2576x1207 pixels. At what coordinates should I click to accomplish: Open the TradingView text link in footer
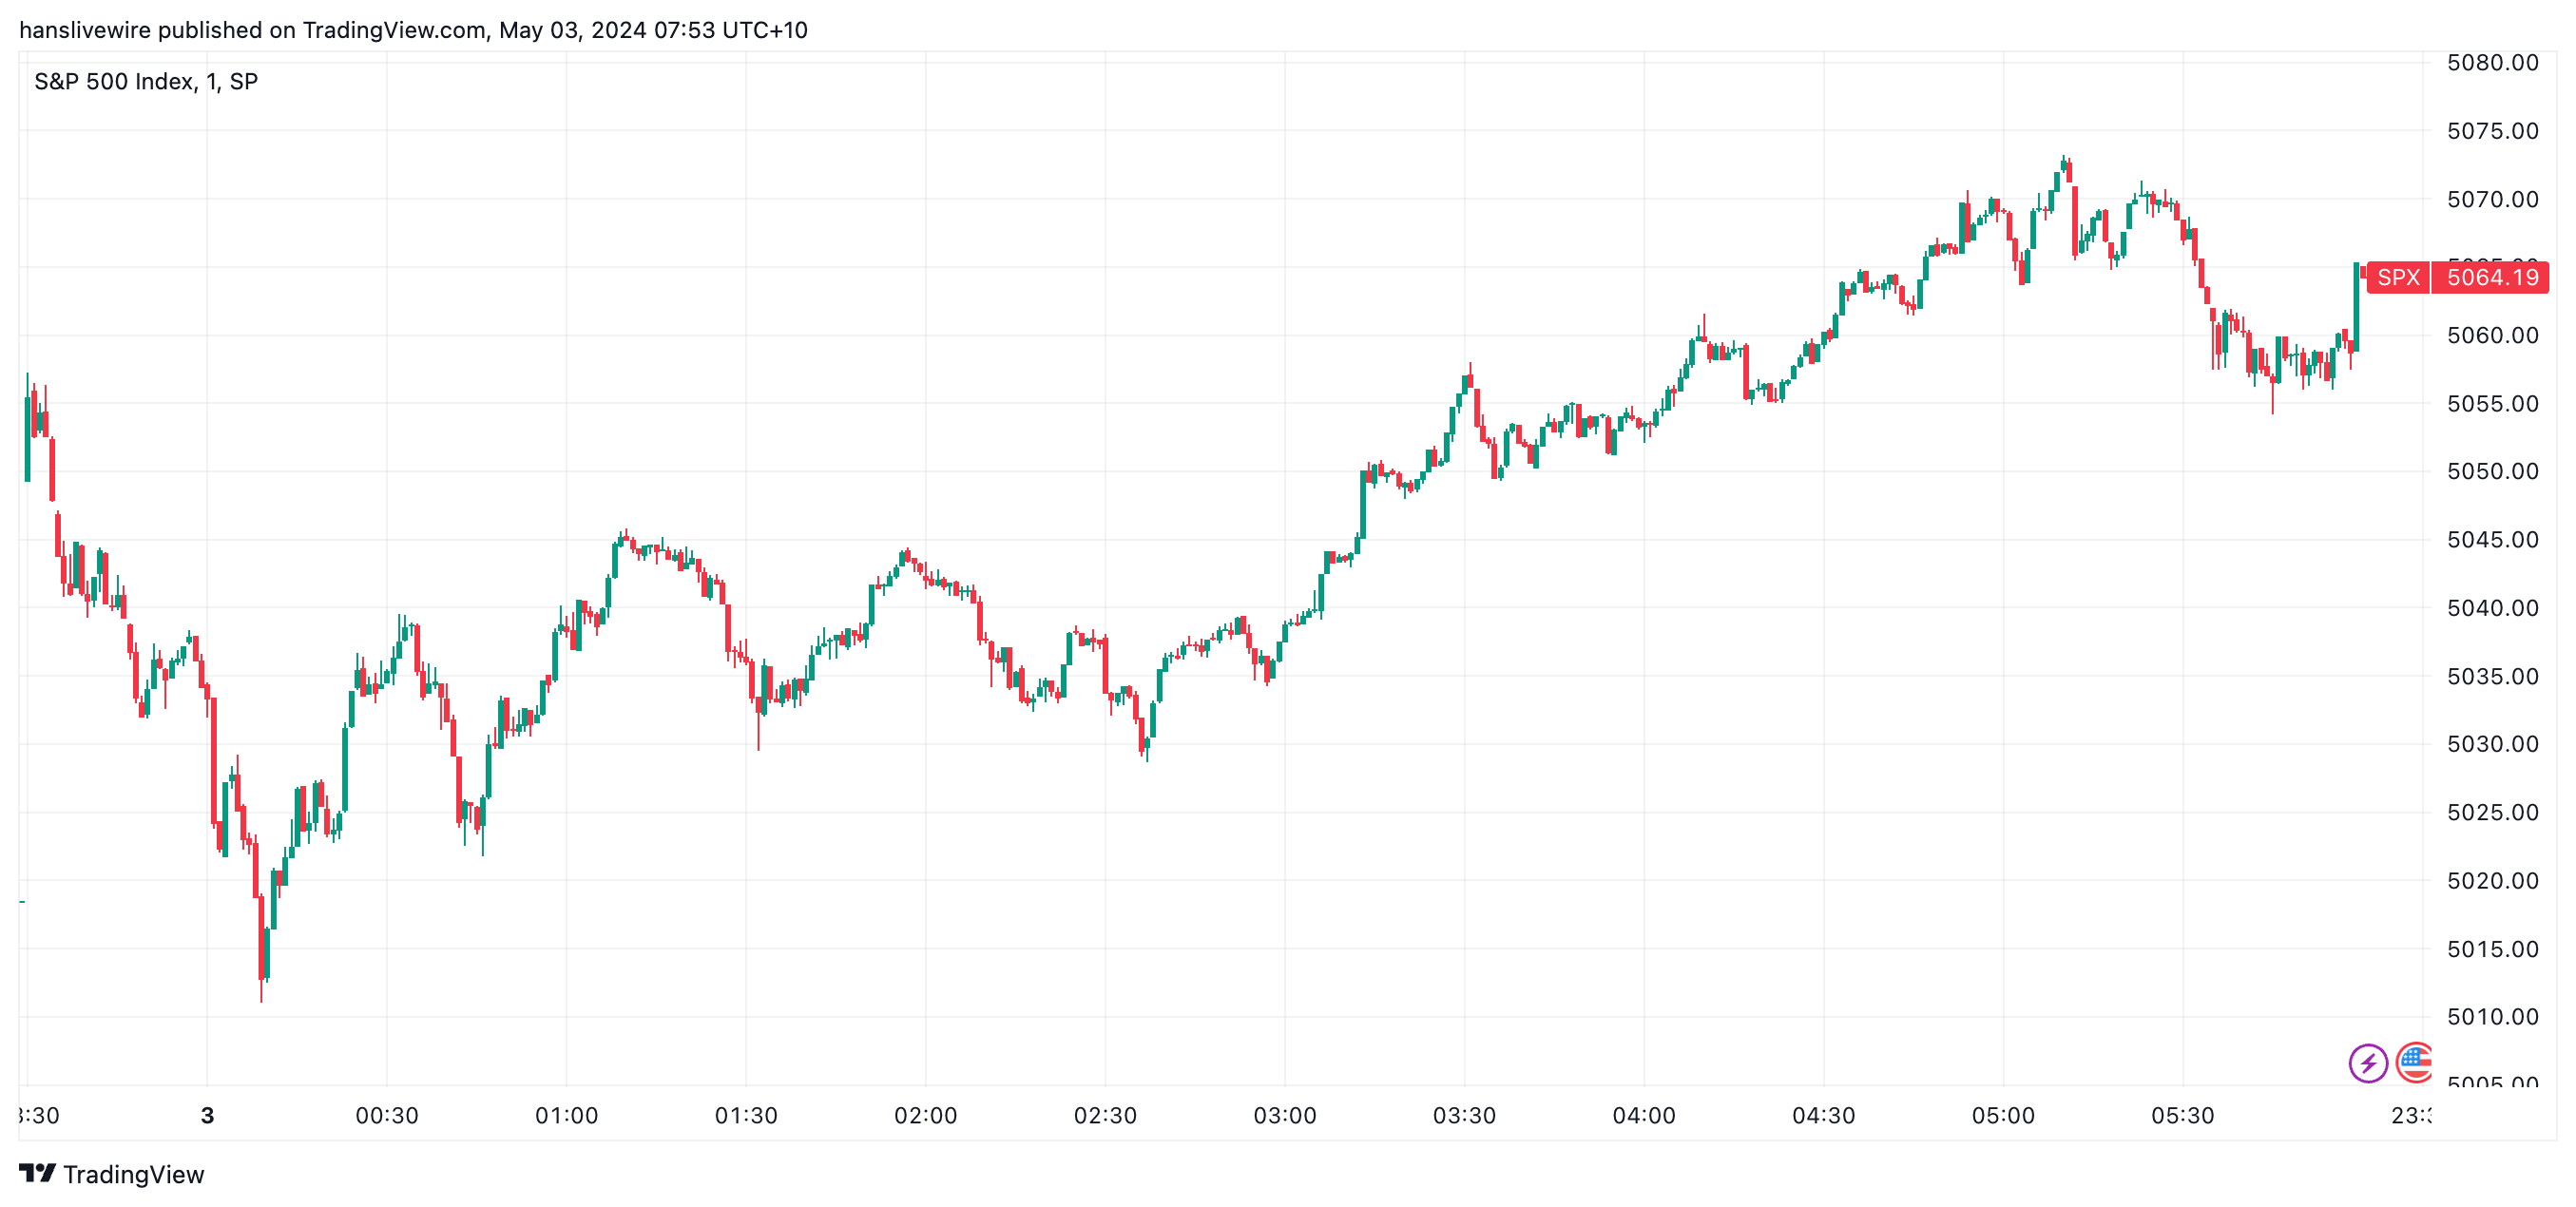(133, 1174)
